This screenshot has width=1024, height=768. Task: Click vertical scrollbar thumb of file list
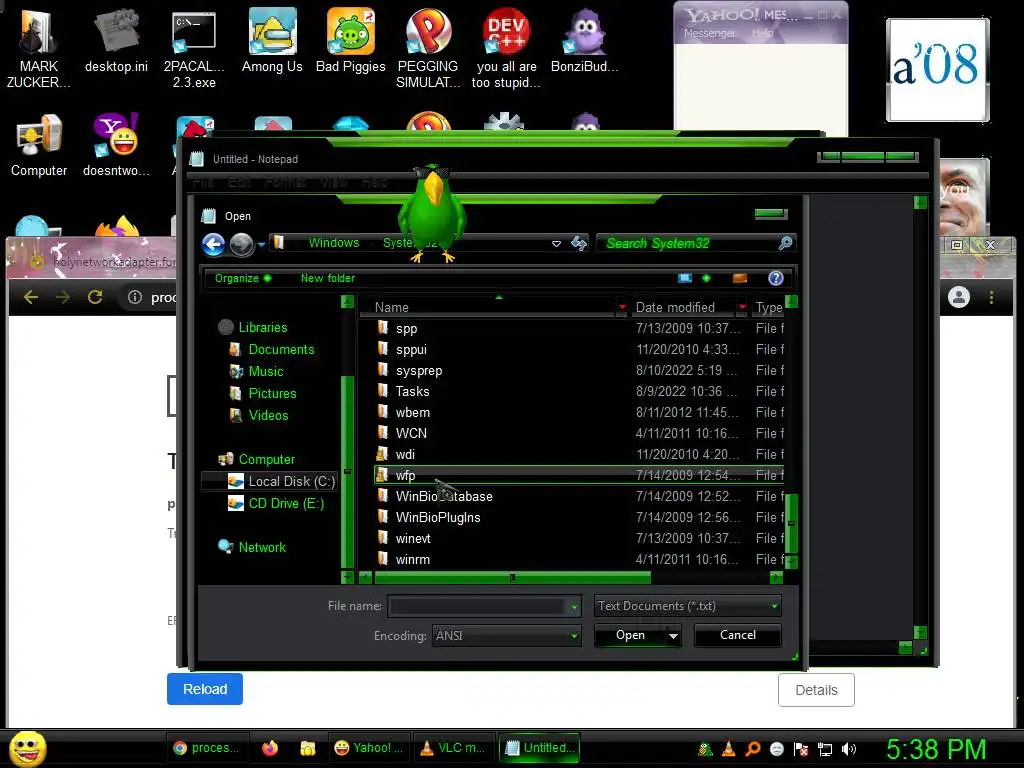[x=792, y=524]
